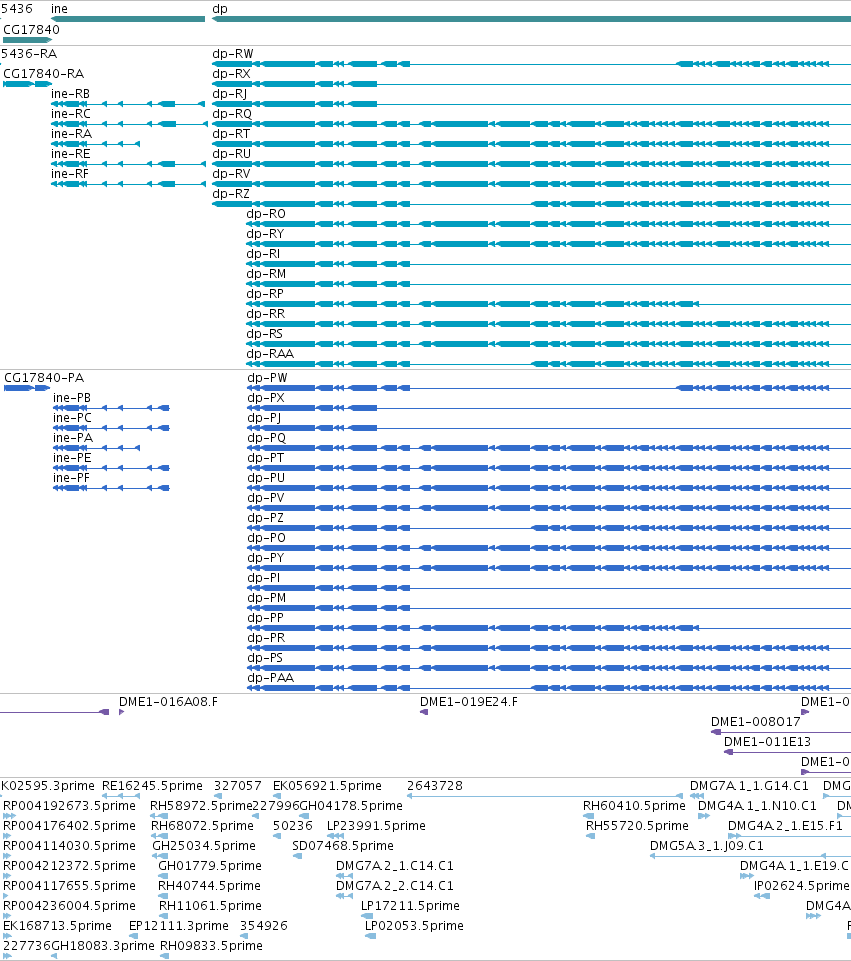
Task: Click the dp-RU transcript label
Action: coord(232,154)
